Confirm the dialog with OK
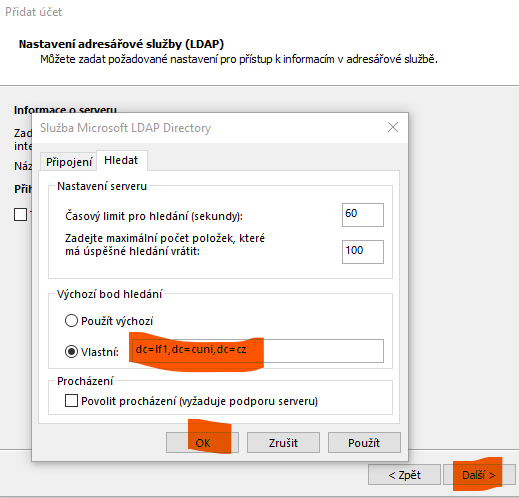 pos(202,443)
